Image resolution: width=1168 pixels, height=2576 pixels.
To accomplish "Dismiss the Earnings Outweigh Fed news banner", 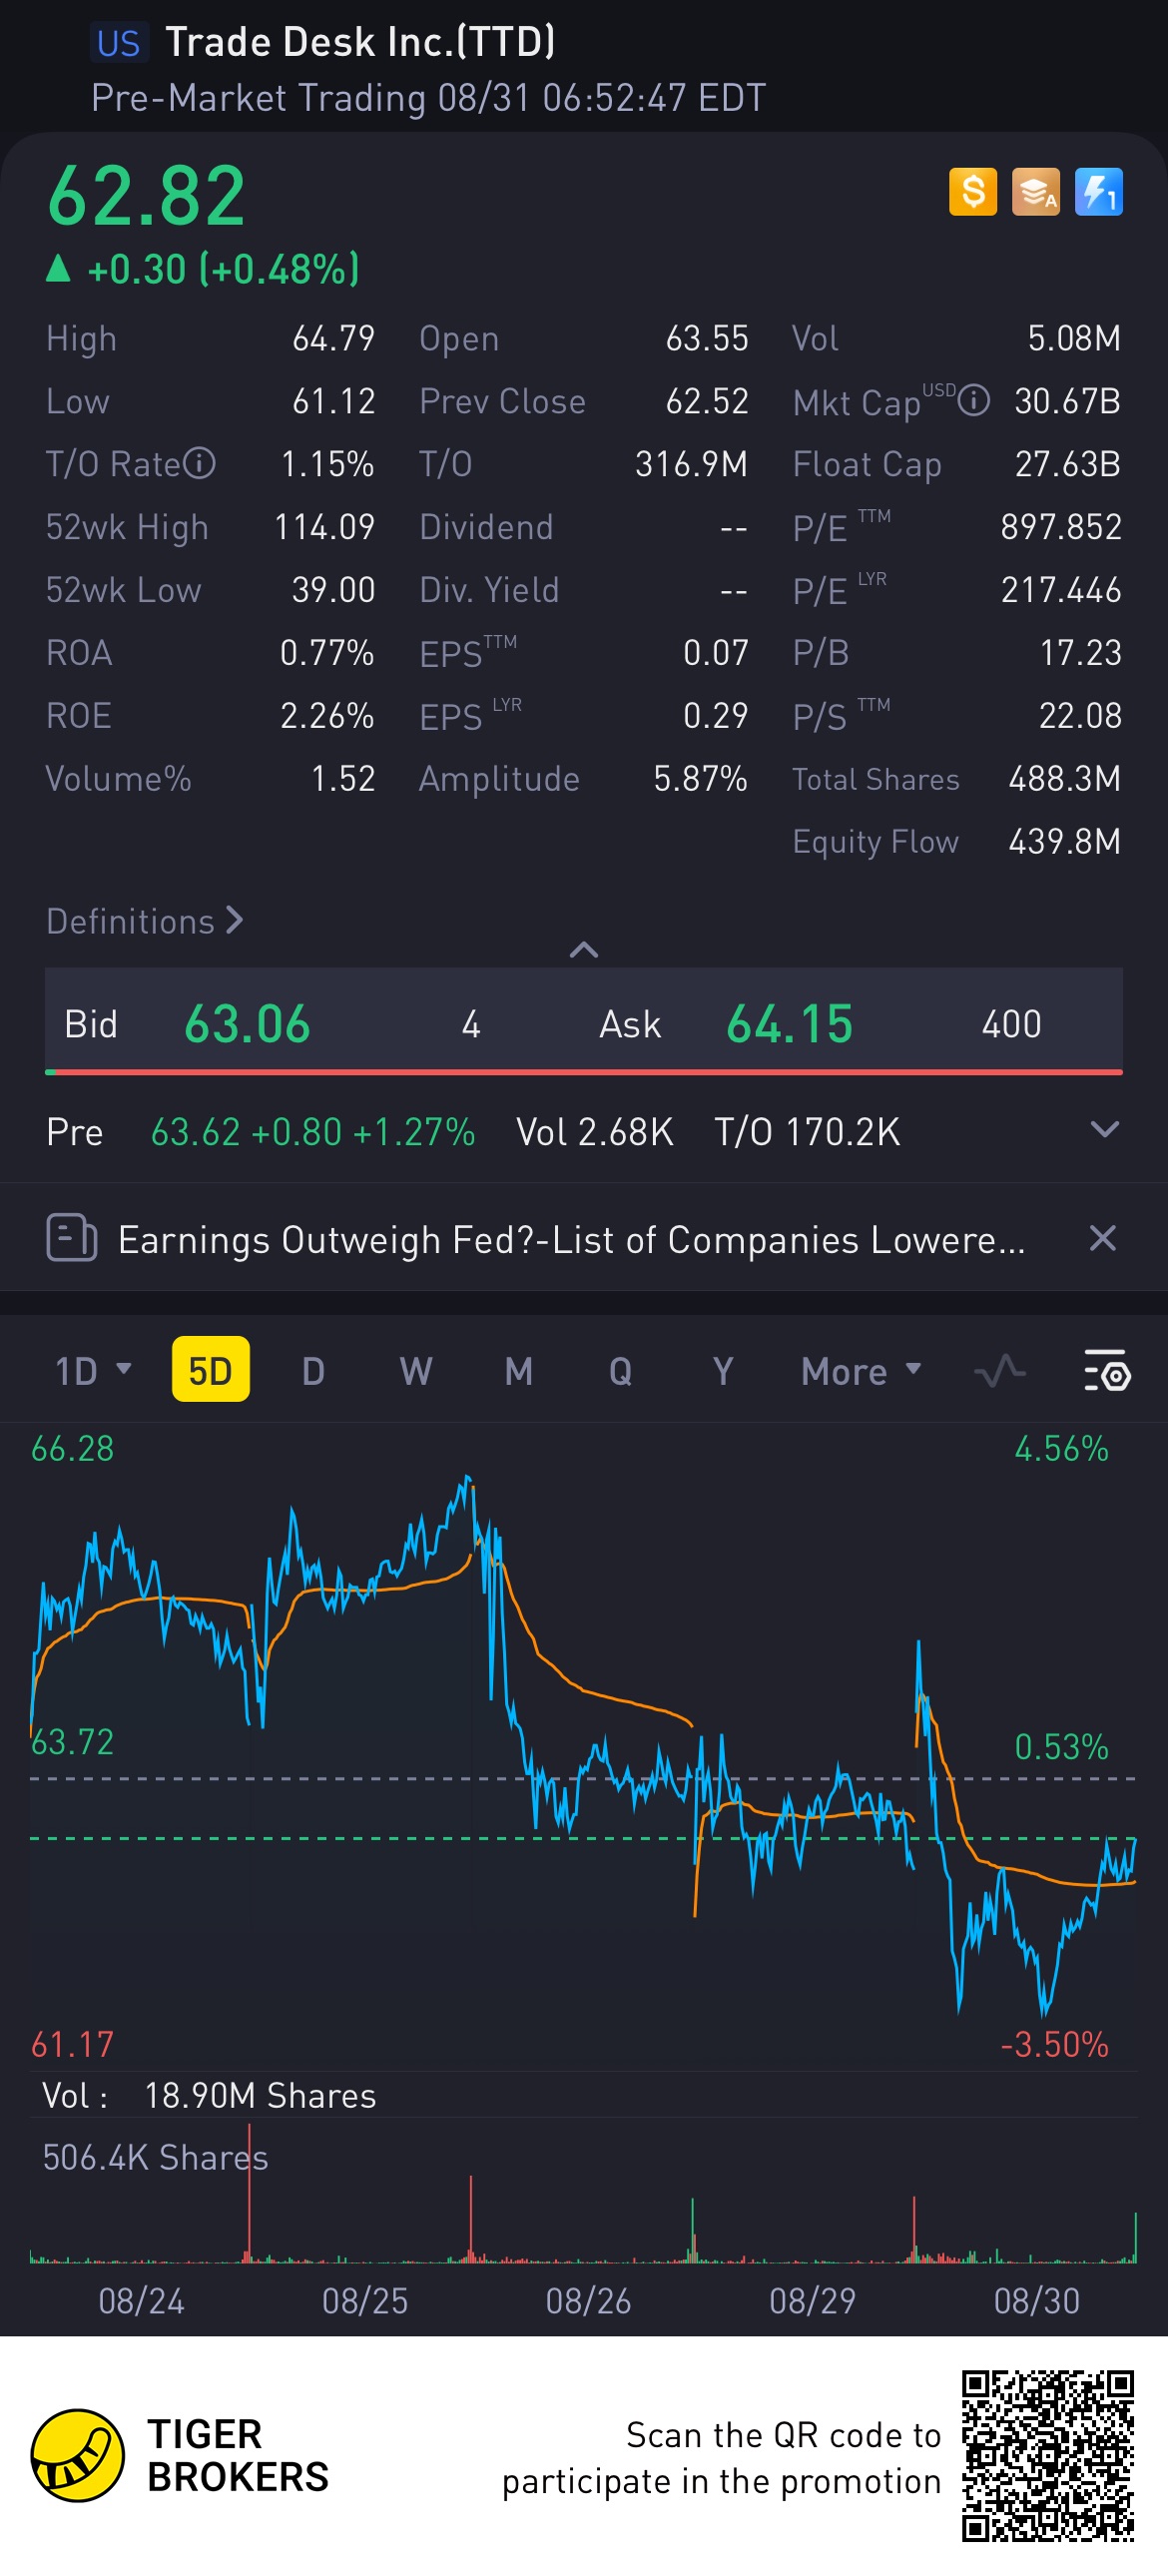I will point(1103,1238).
